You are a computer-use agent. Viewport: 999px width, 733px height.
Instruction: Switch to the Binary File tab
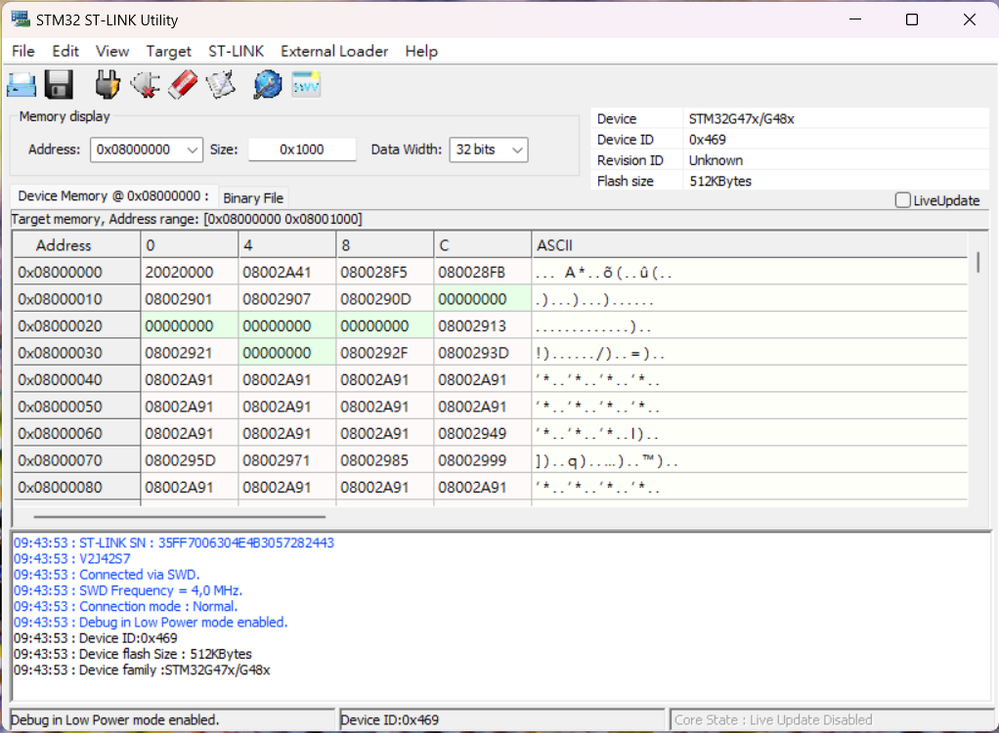point(253,198)
